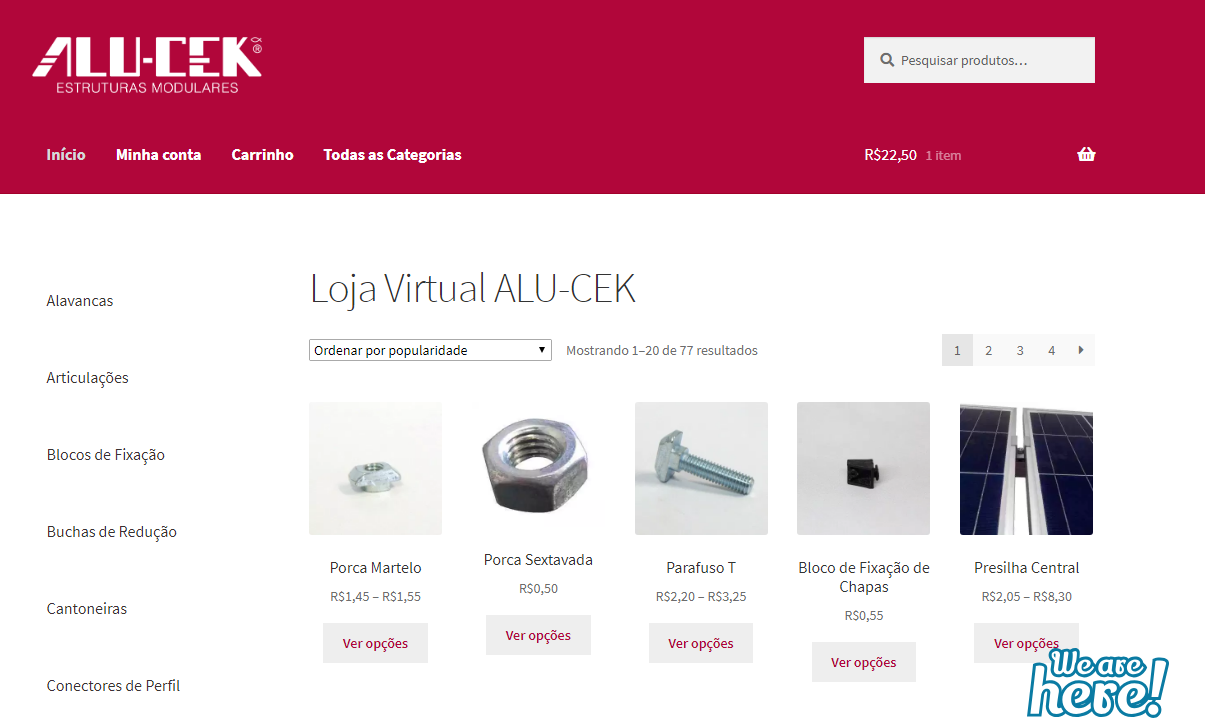
Task: Click Ver opções under Parafuso T
Action: [x=701, y=643]
